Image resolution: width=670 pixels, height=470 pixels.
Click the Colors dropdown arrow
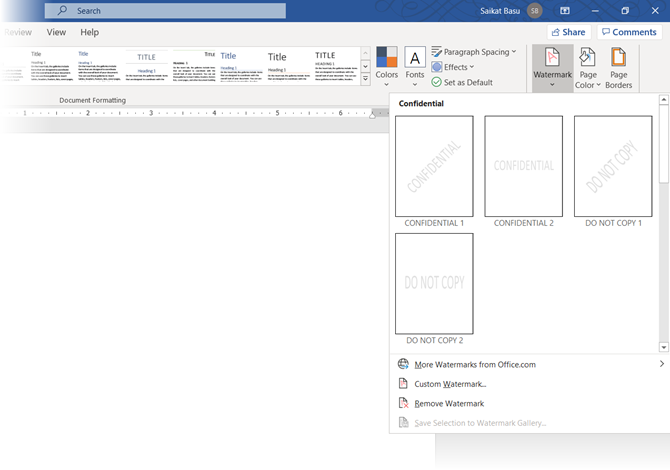point(387,84)
